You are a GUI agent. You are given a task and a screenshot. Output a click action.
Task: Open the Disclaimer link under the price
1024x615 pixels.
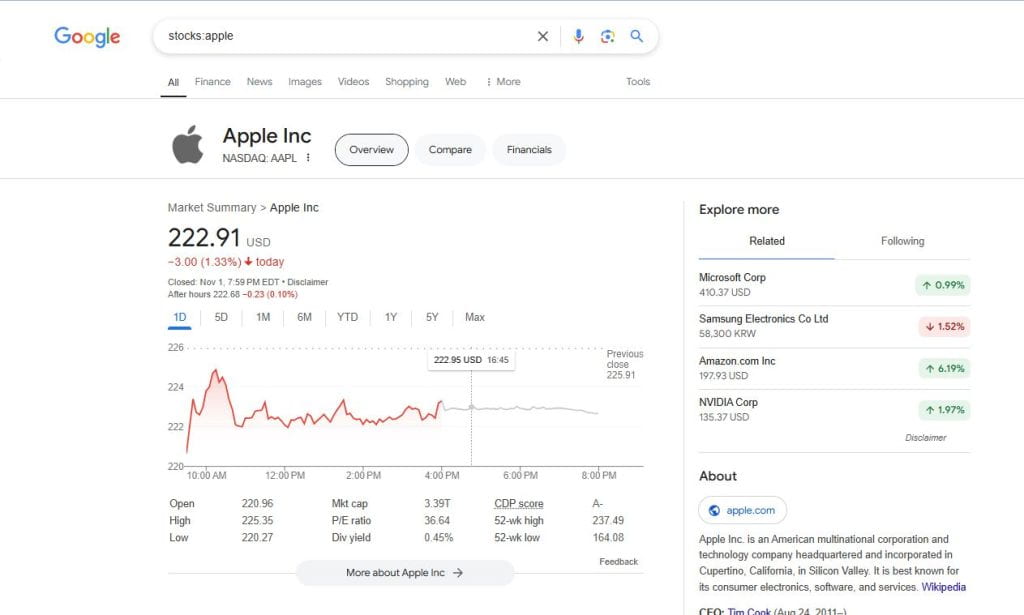308,282
